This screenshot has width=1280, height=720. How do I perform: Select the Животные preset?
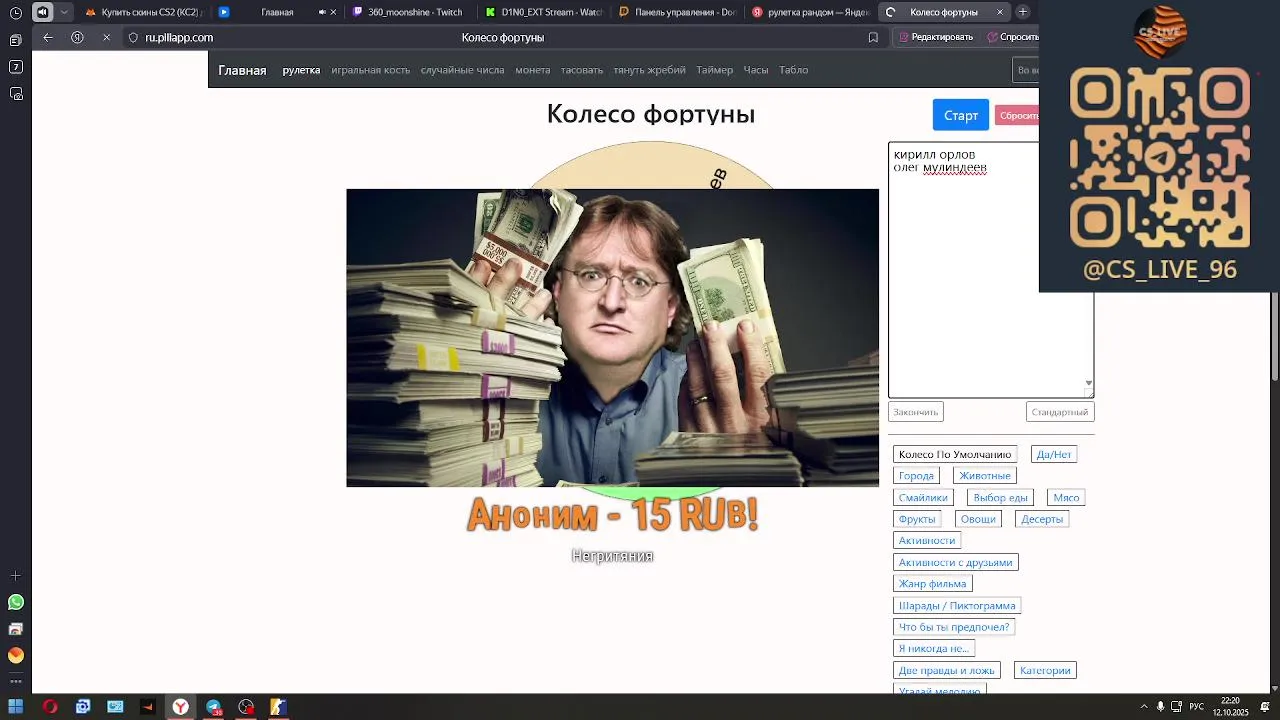pyautogui.click(x=985, y=476)
